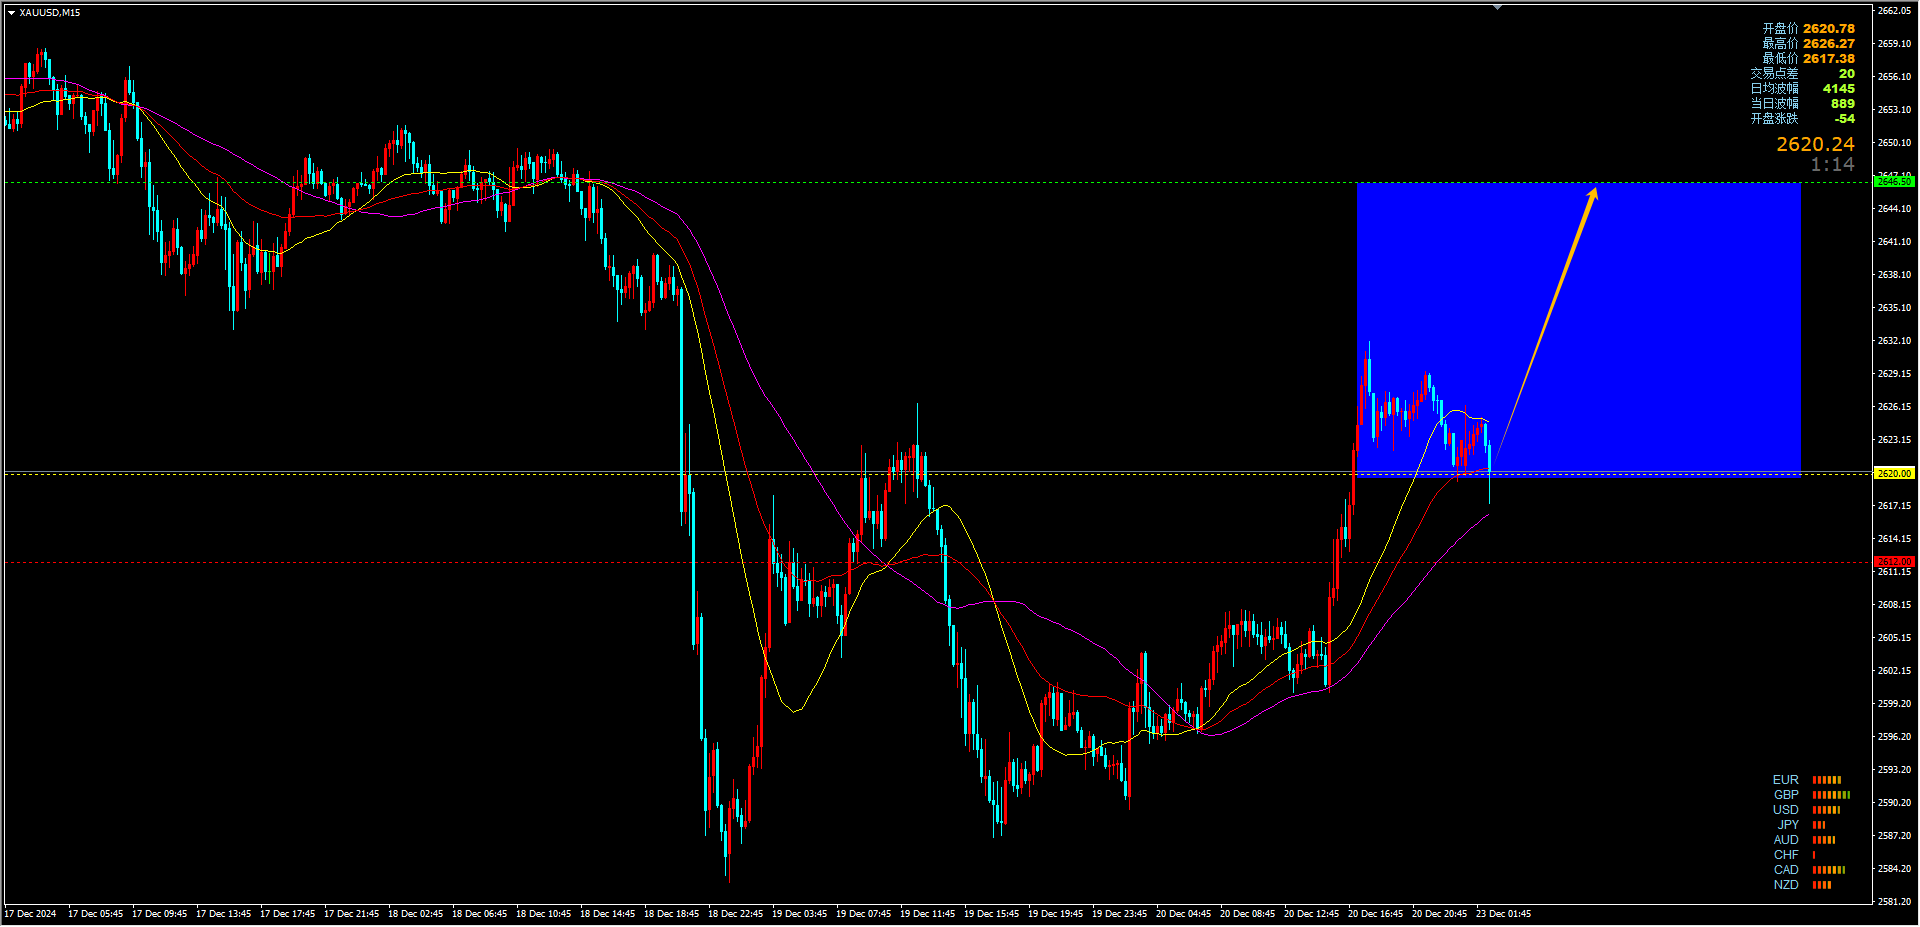Viewport: 1920px width, 927px height.
Task: Click the 2635.10 price scale label
Action: (1894, 308)
